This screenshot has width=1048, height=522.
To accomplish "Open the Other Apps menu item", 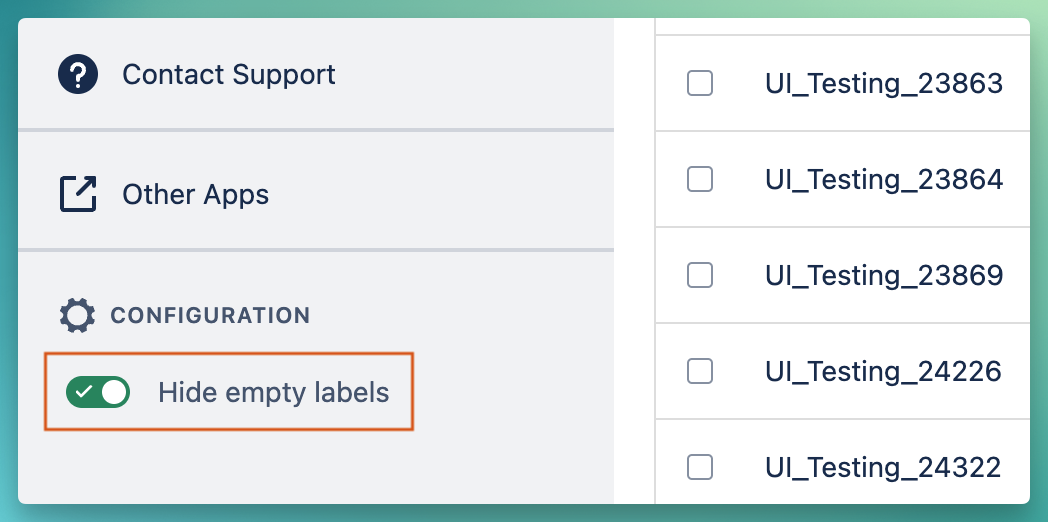I will pyautogui.click(x=195, y=194).
